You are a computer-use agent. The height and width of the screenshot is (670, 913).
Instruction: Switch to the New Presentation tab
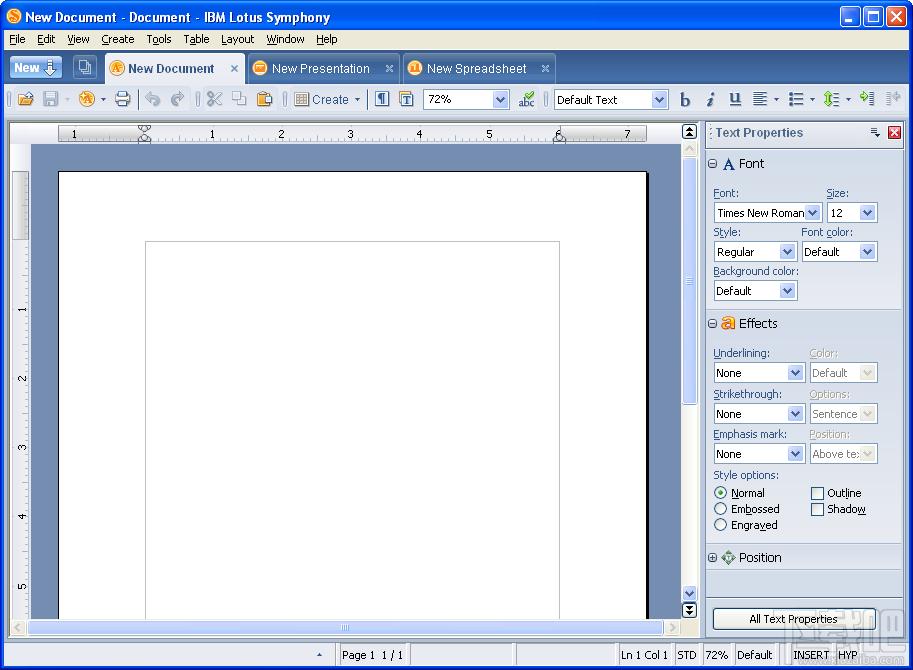point(320,69)
